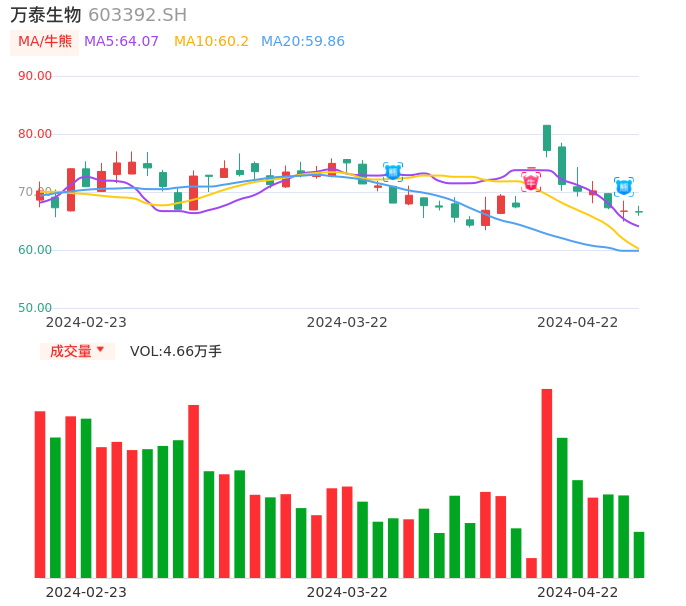Image resolution: width=686 pixels, height=606 pixels.
Task: Click the 603392.SH stock code
Action: [137, 15]
